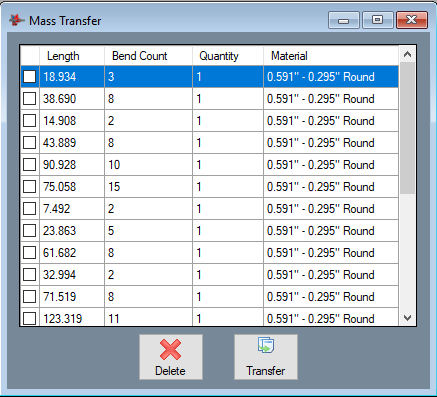Viewport: 437px width, 397px height.
Task: Check the box for length 123.319 row
Action: (x=30, y=318)
